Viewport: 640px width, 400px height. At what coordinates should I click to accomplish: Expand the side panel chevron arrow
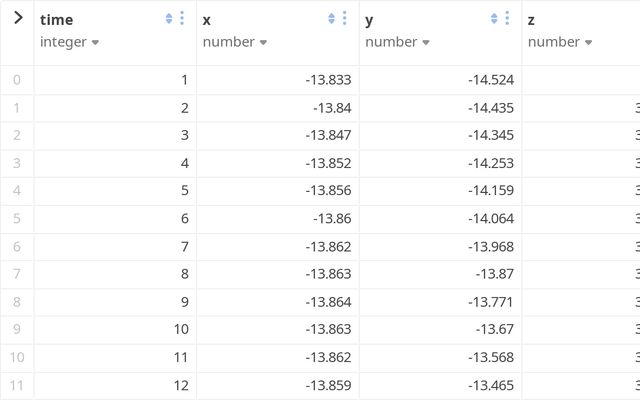pyautogui.click(x=17, y=18)
